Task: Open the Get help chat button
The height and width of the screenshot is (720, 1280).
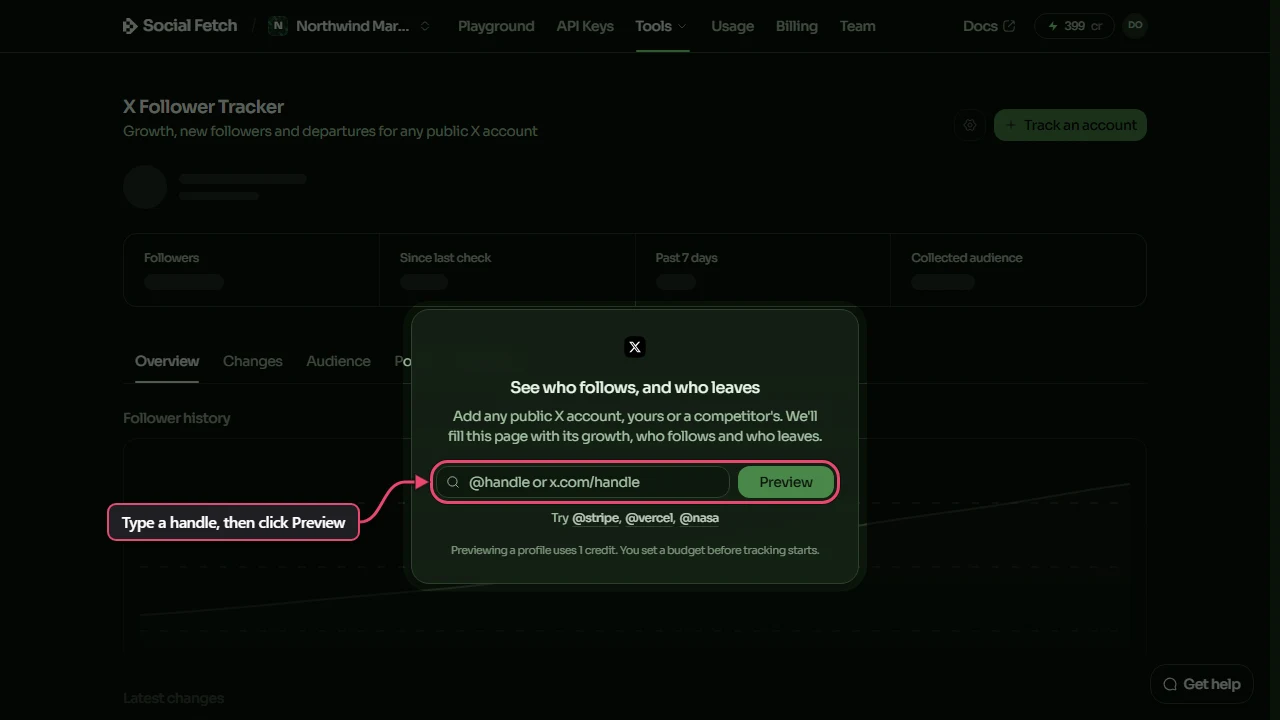Action: coord(1202,684)
